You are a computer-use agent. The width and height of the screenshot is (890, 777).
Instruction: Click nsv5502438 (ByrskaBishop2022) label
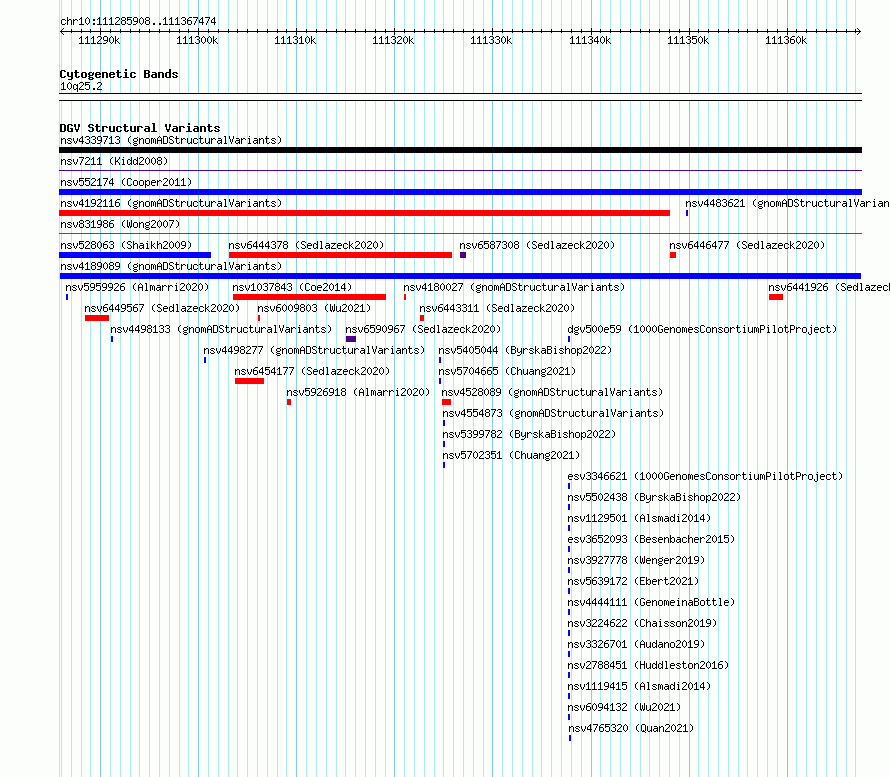654,497
